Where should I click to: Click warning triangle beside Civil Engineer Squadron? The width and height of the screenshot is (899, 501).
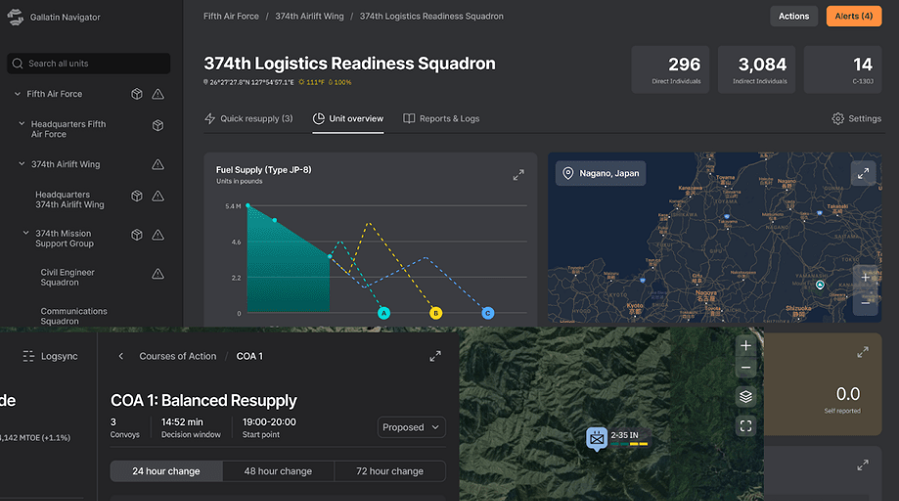pyautogui.click(x=158, y=274)
